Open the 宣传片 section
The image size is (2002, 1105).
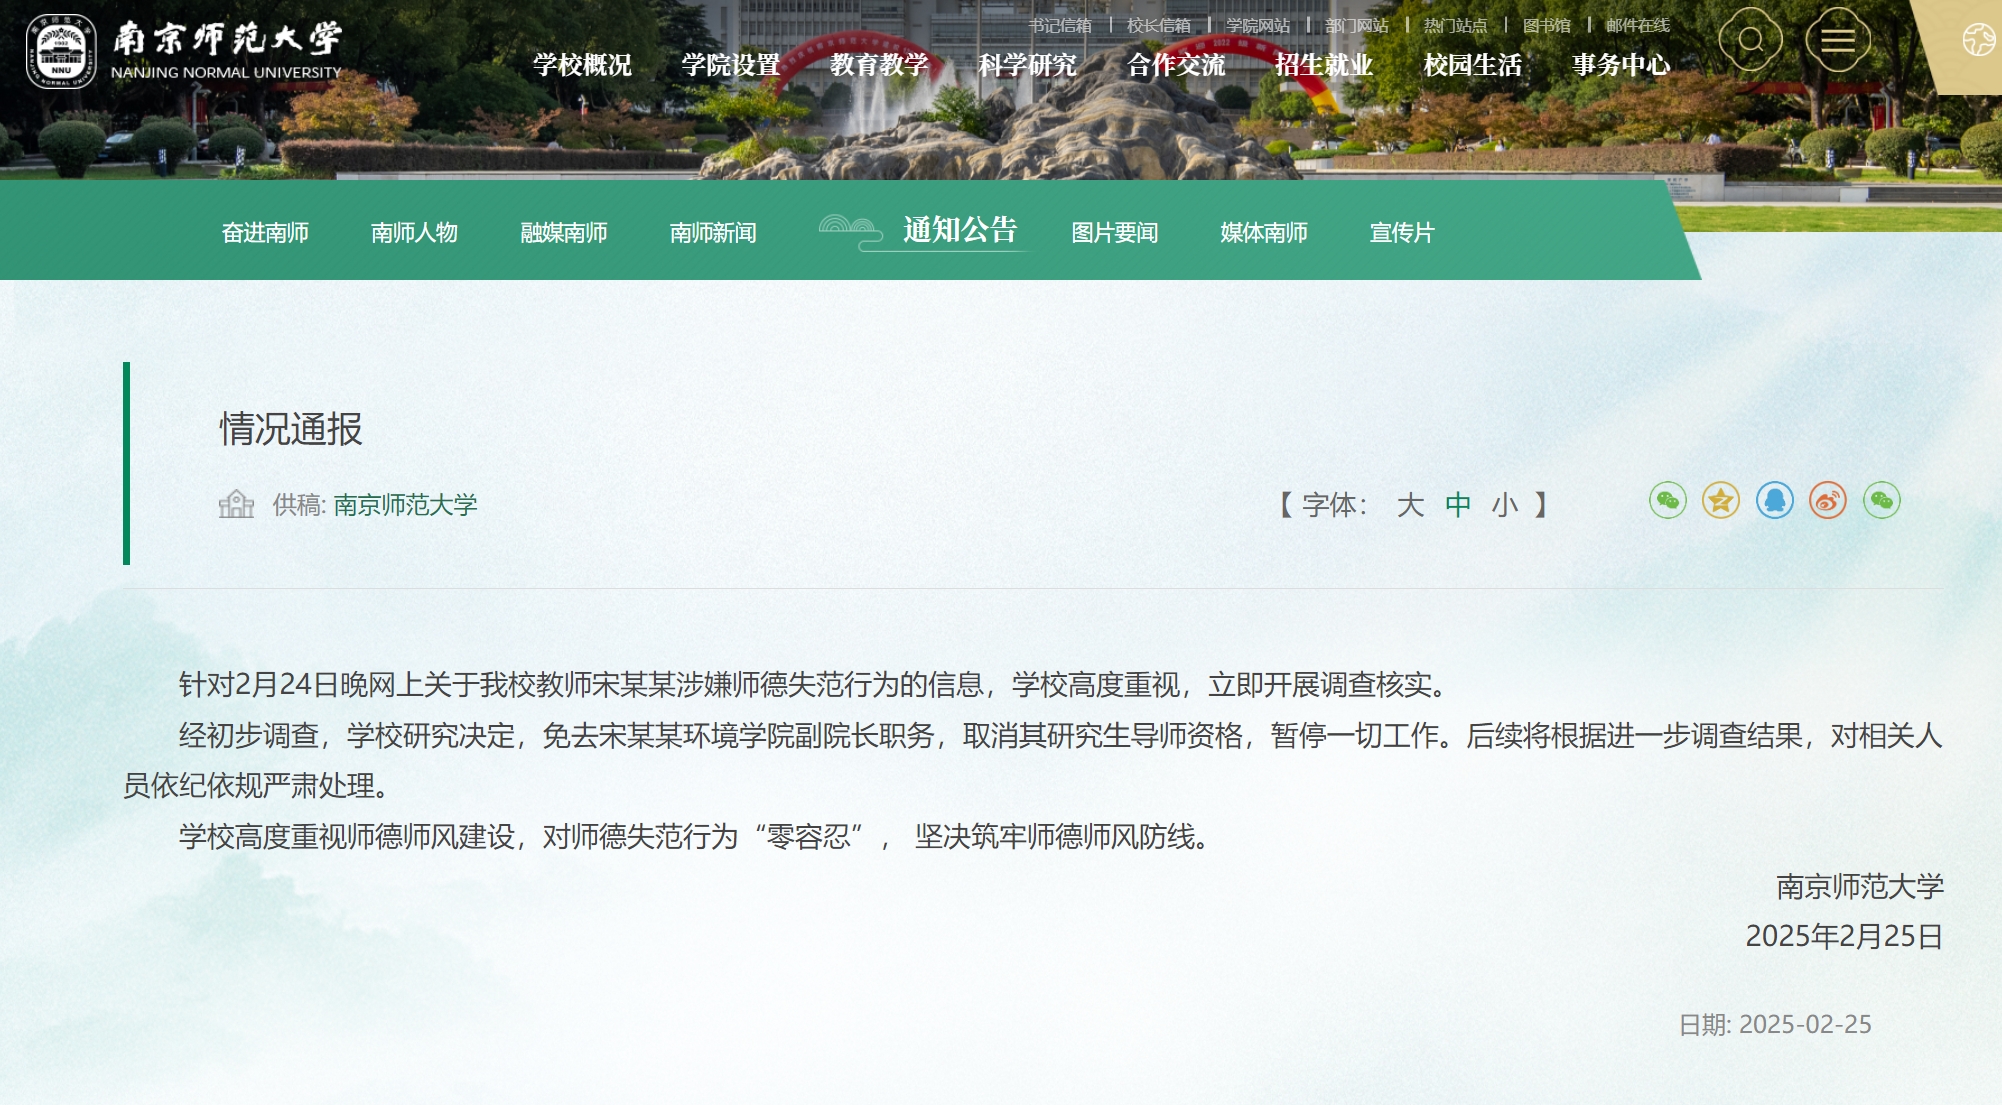click(x=1402, y=233)
